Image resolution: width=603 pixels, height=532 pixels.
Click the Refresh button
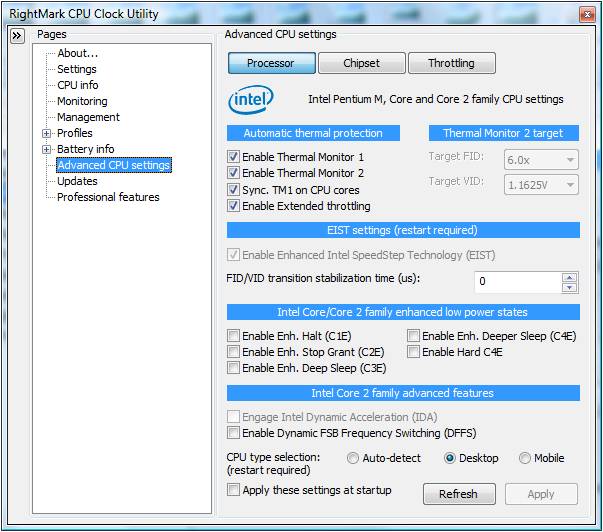pyautogui.click(x=459, y=494)
